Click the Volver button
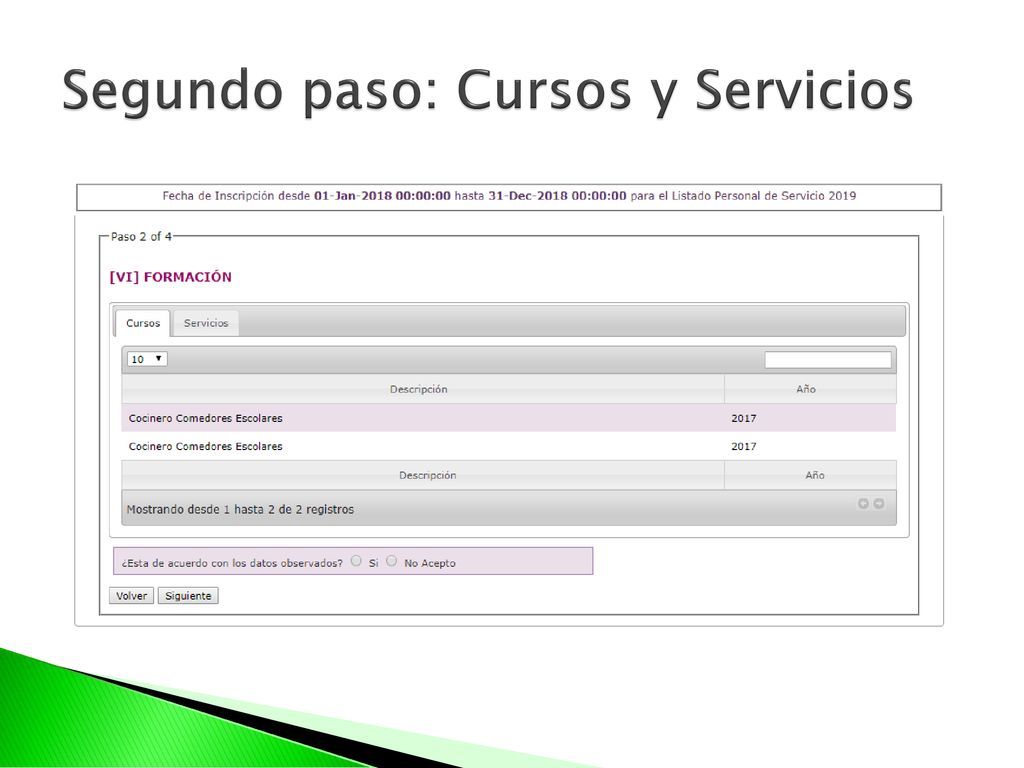This screenshot has width=1024, height=768. click(x=131, y=596)
